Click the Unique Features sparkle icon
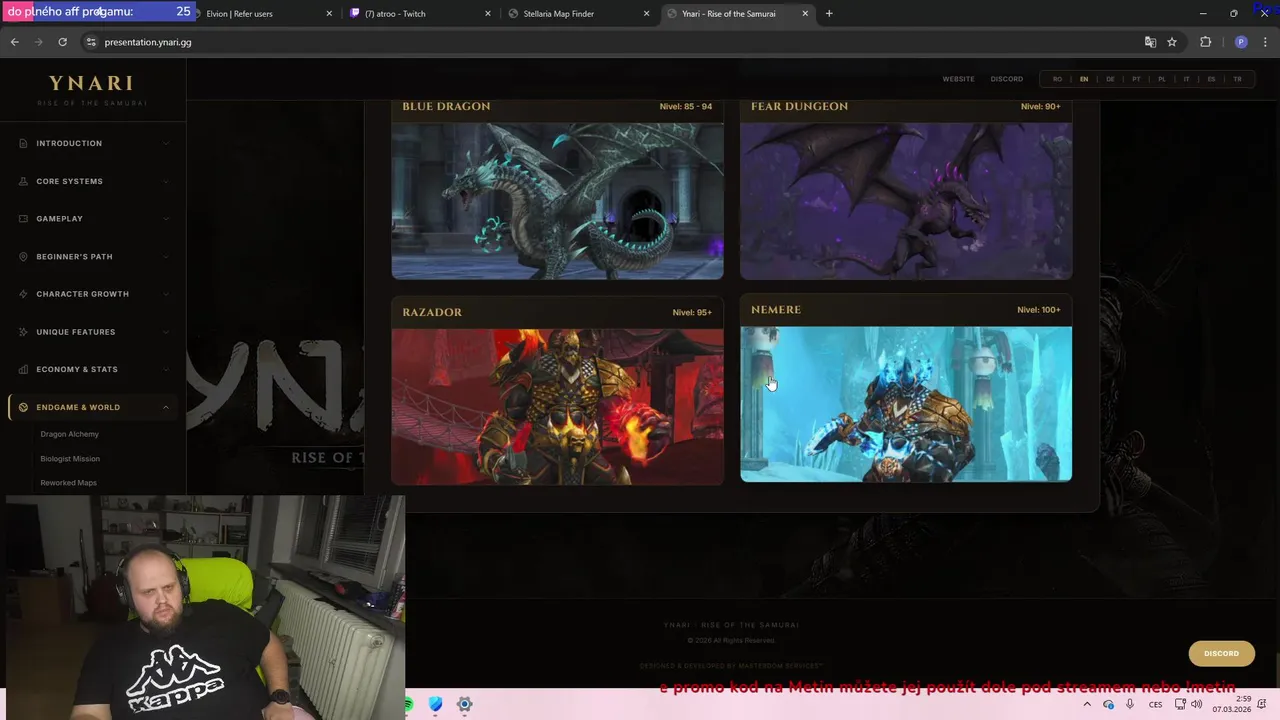1280x720 pixels. pos(23,332)
